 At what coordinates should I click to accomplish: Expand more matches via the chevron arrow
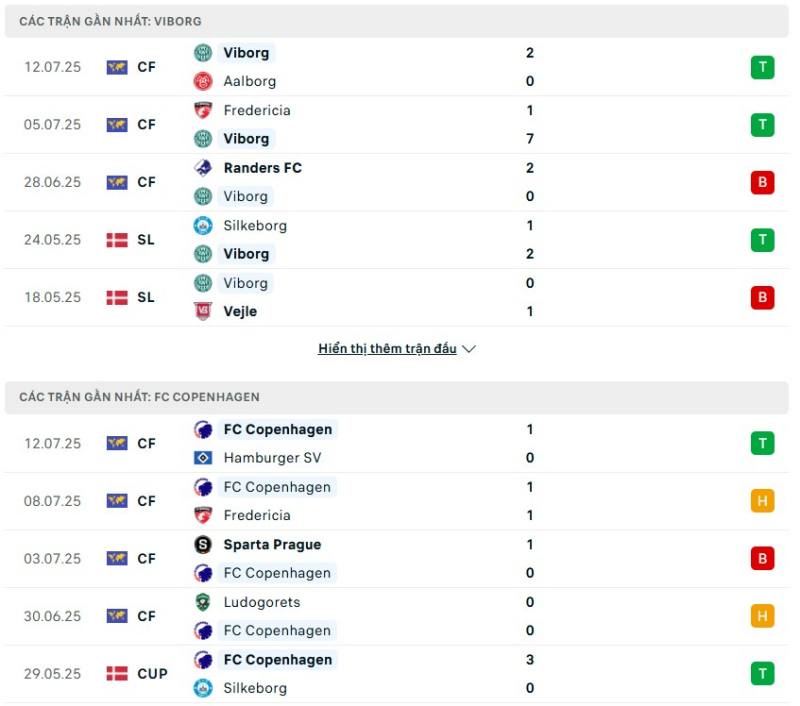pyautogui.click(x=468, y=349)
